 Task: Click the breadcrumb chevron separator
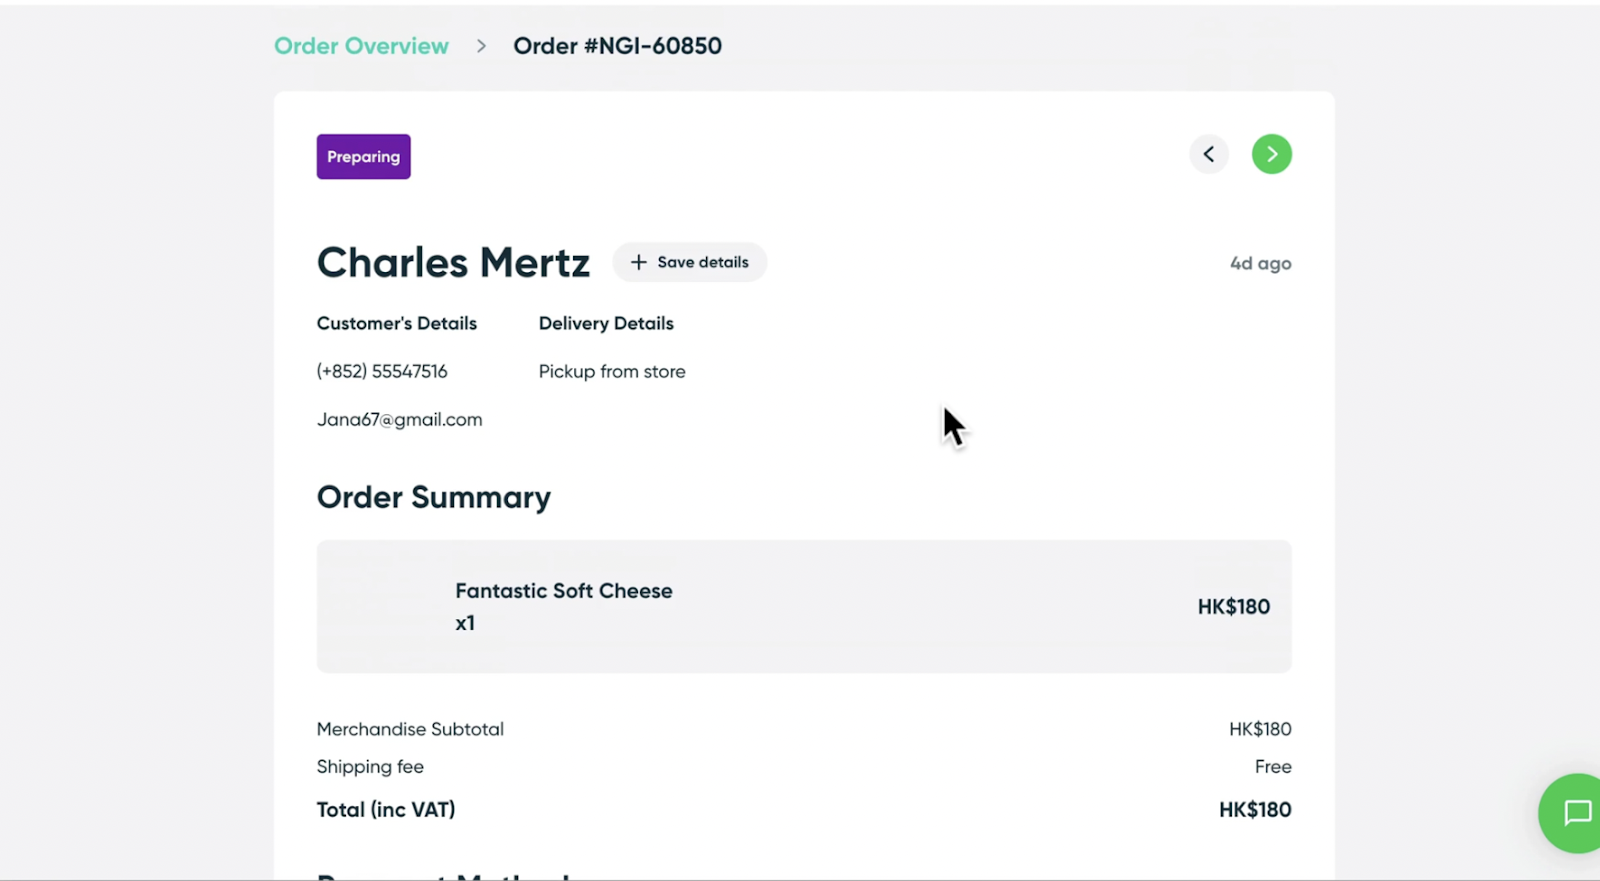pos(481,46)
